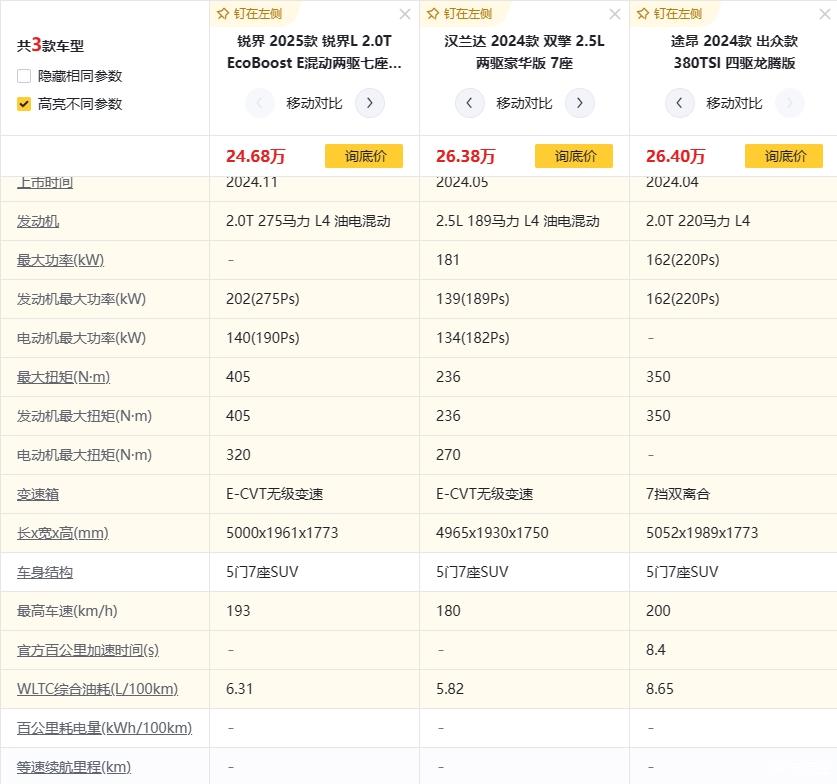Image resolution: width=837 pixels, height=784 pixels.
Task: Pin 途昂 2024款 column to the left
Action: (669, 13)
